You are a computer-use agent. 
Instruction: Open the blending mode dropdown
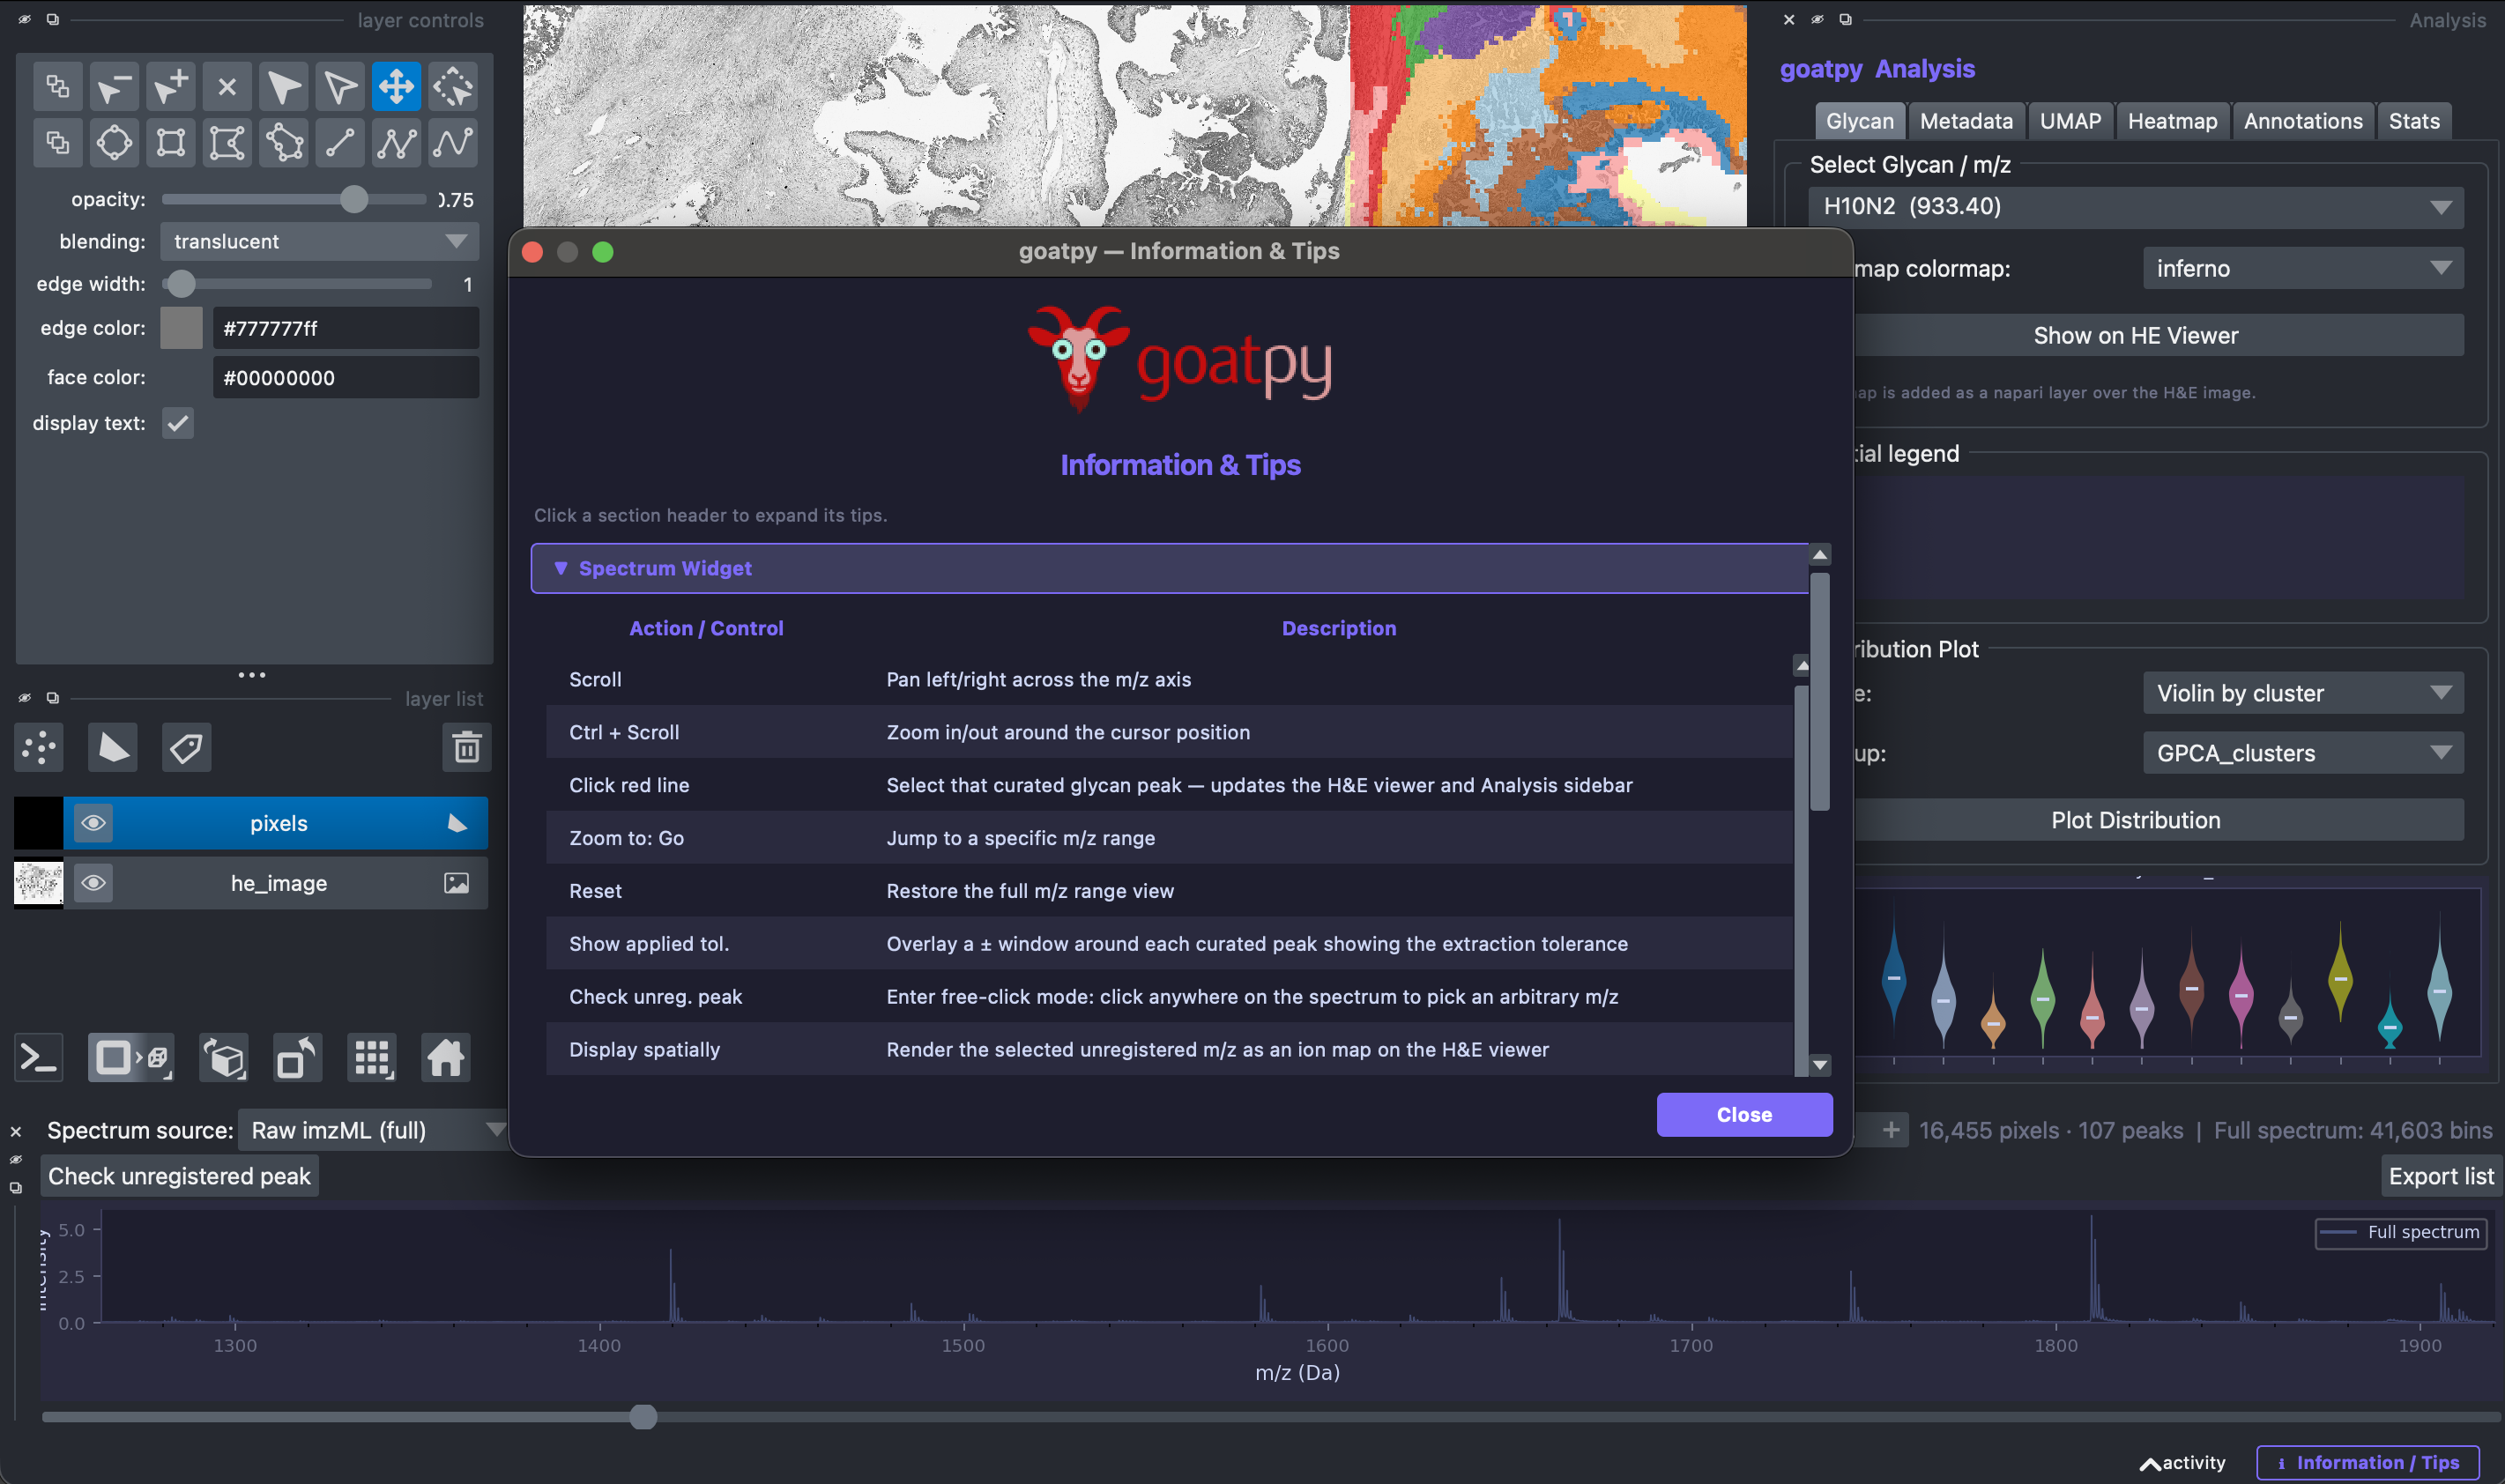pyautogui.click(x=319, y=241)
